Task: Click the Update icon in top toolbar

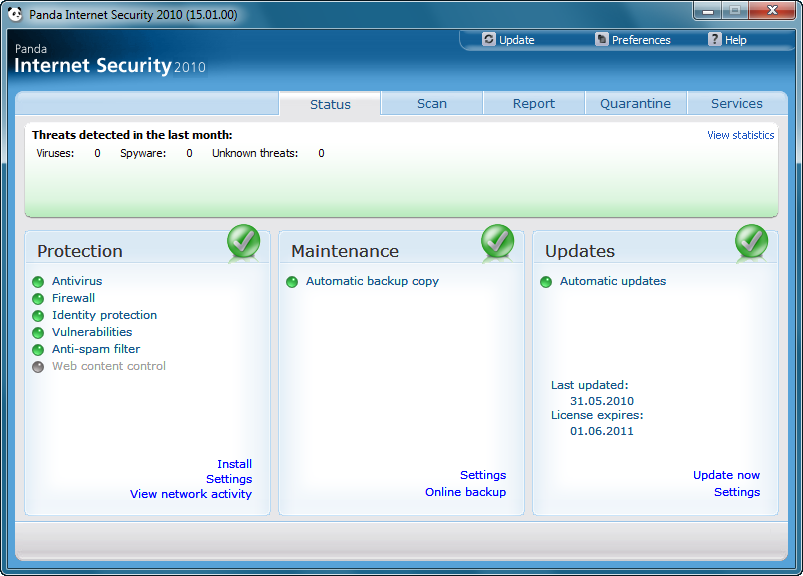Action: pyautogui.click(x=488, y=40)
